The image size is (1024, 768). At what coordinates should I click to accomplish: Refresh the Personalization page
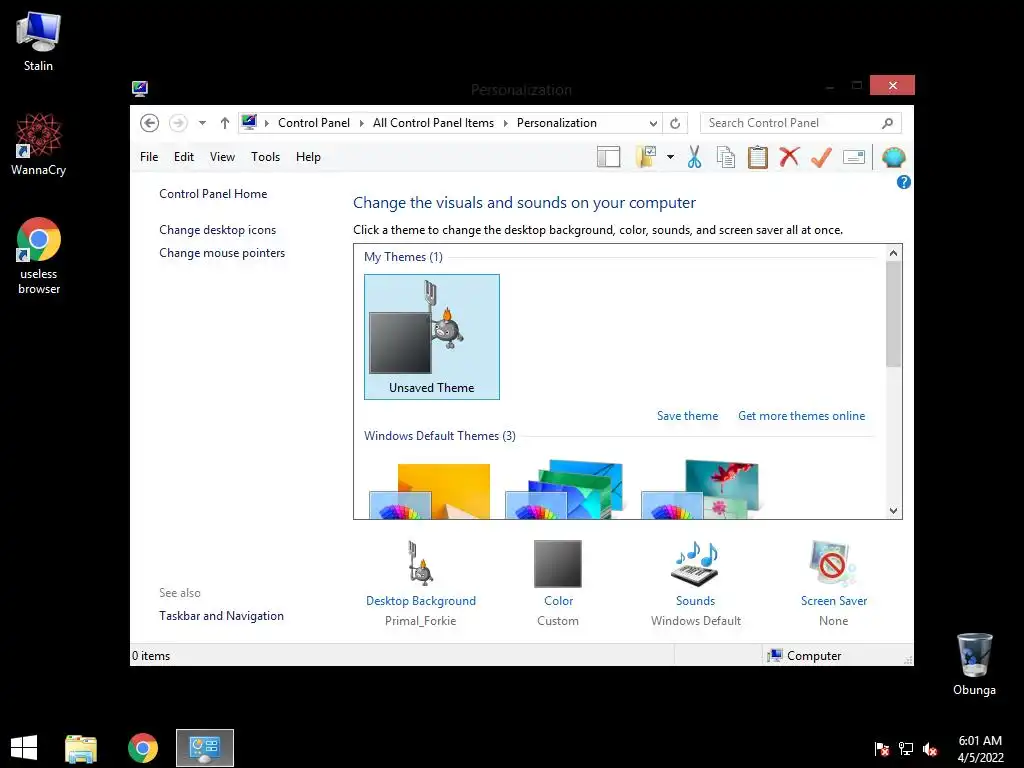point(675,123)
